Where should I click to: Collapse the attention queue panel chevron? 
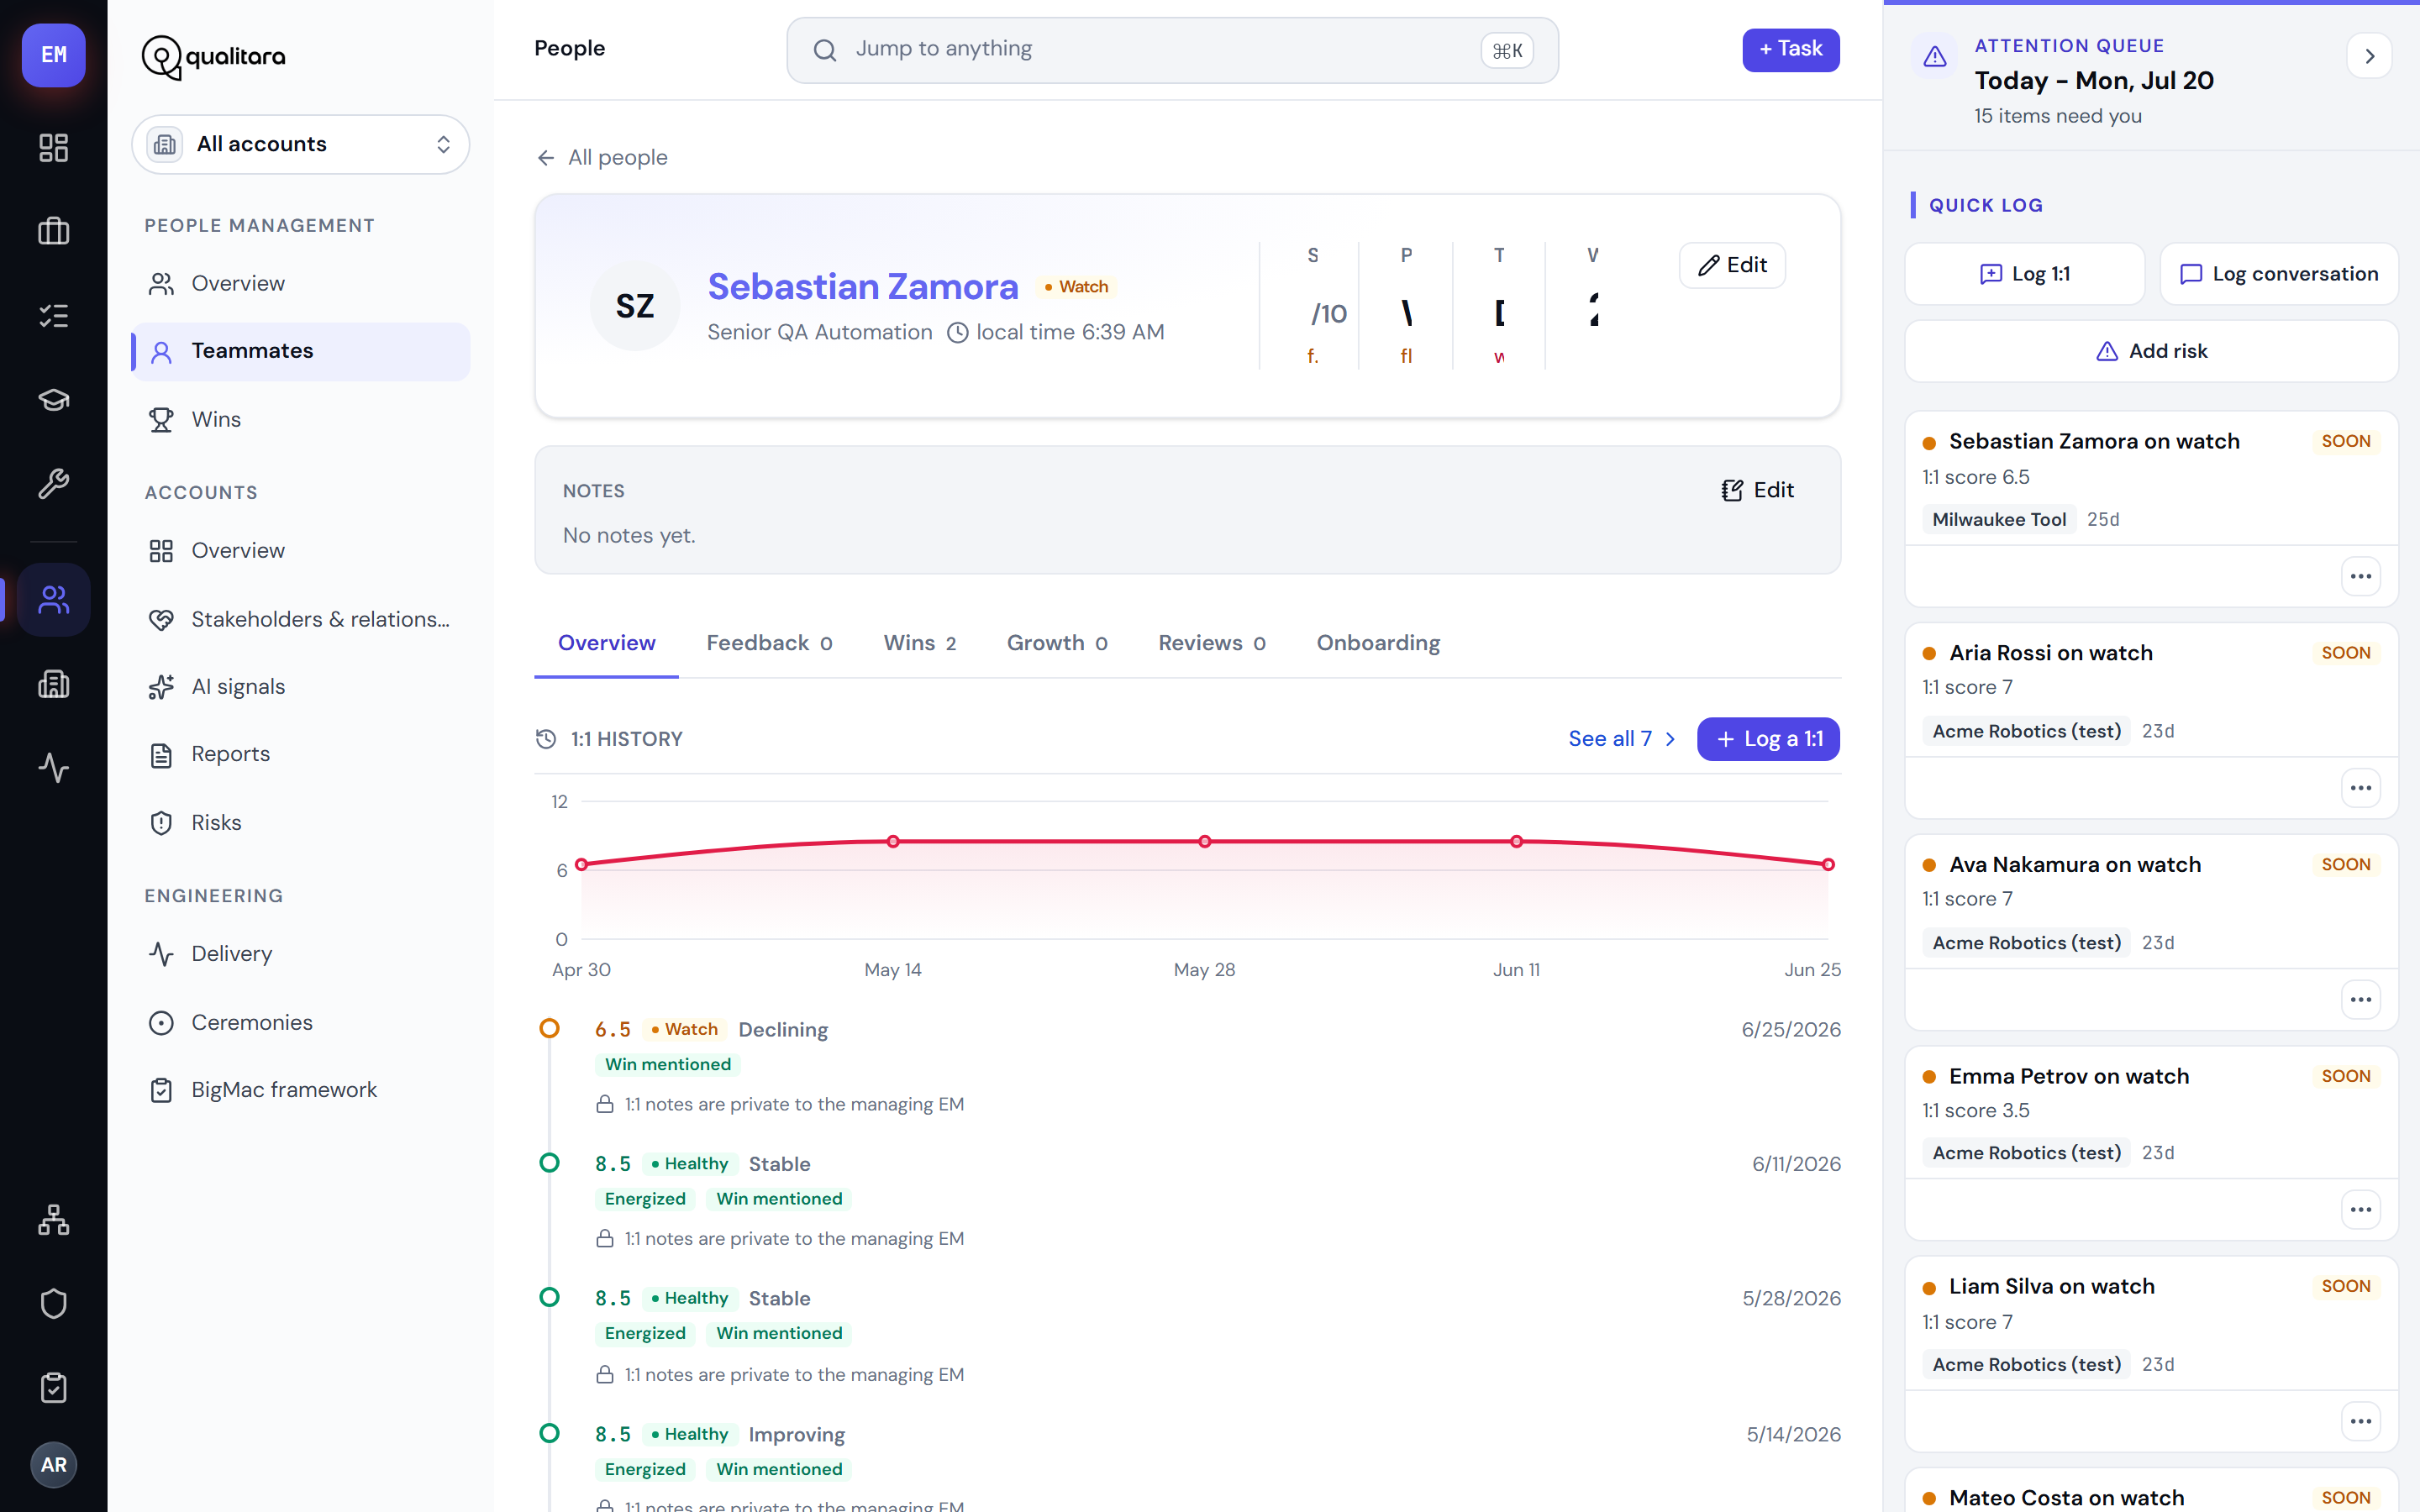pos(2369,56)
